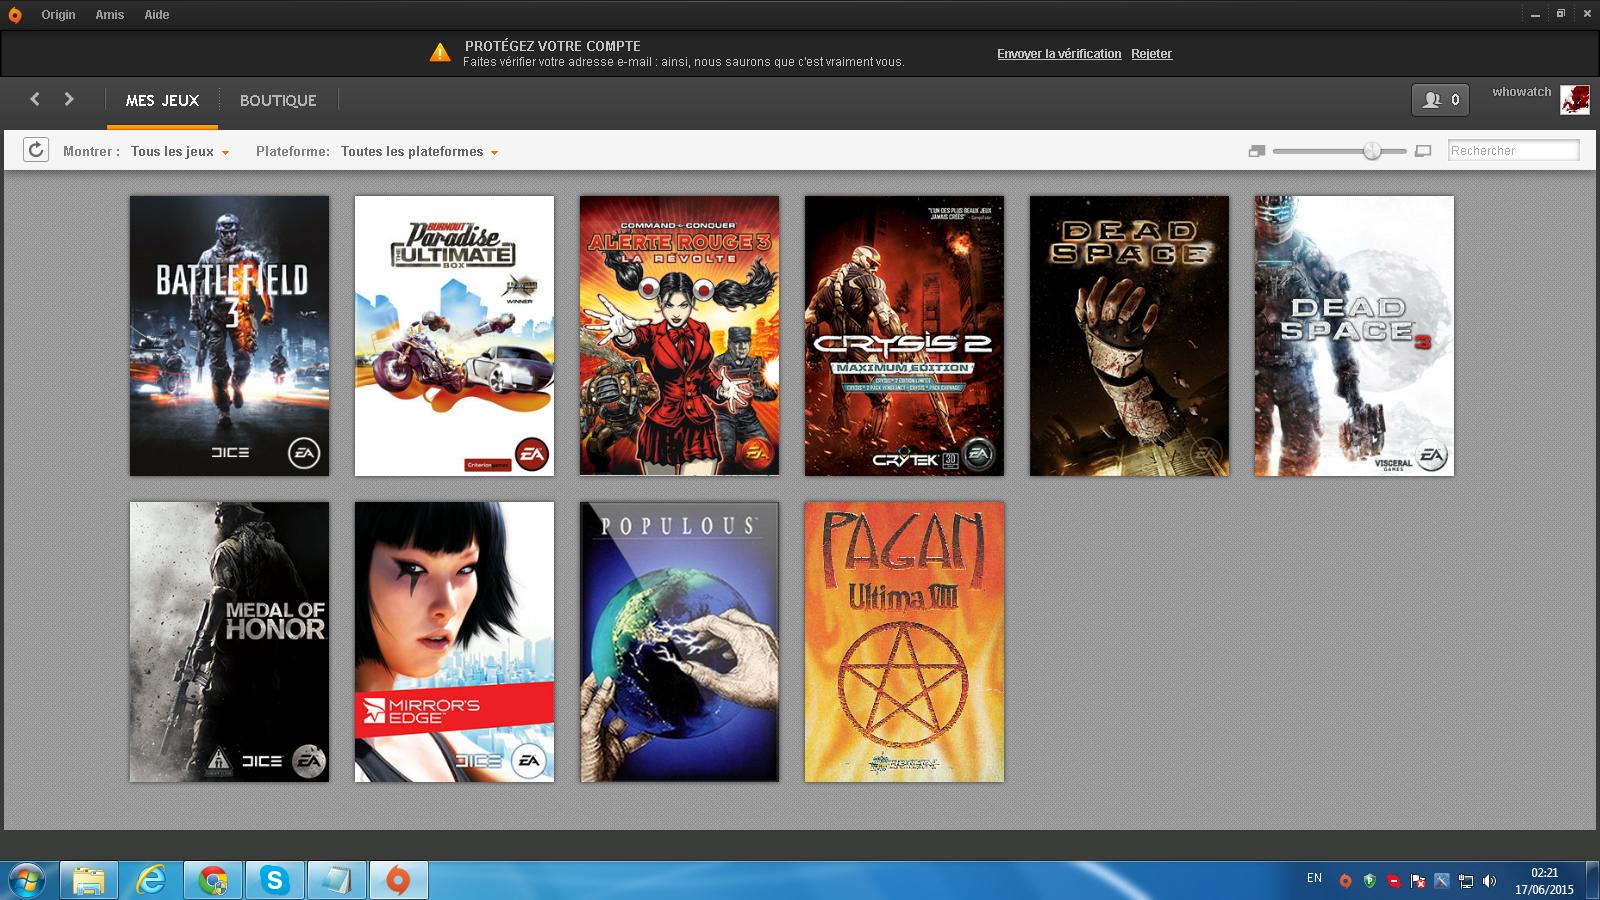
Task: Switch to the BOUTIQUE tab
Action: [278, 100]
